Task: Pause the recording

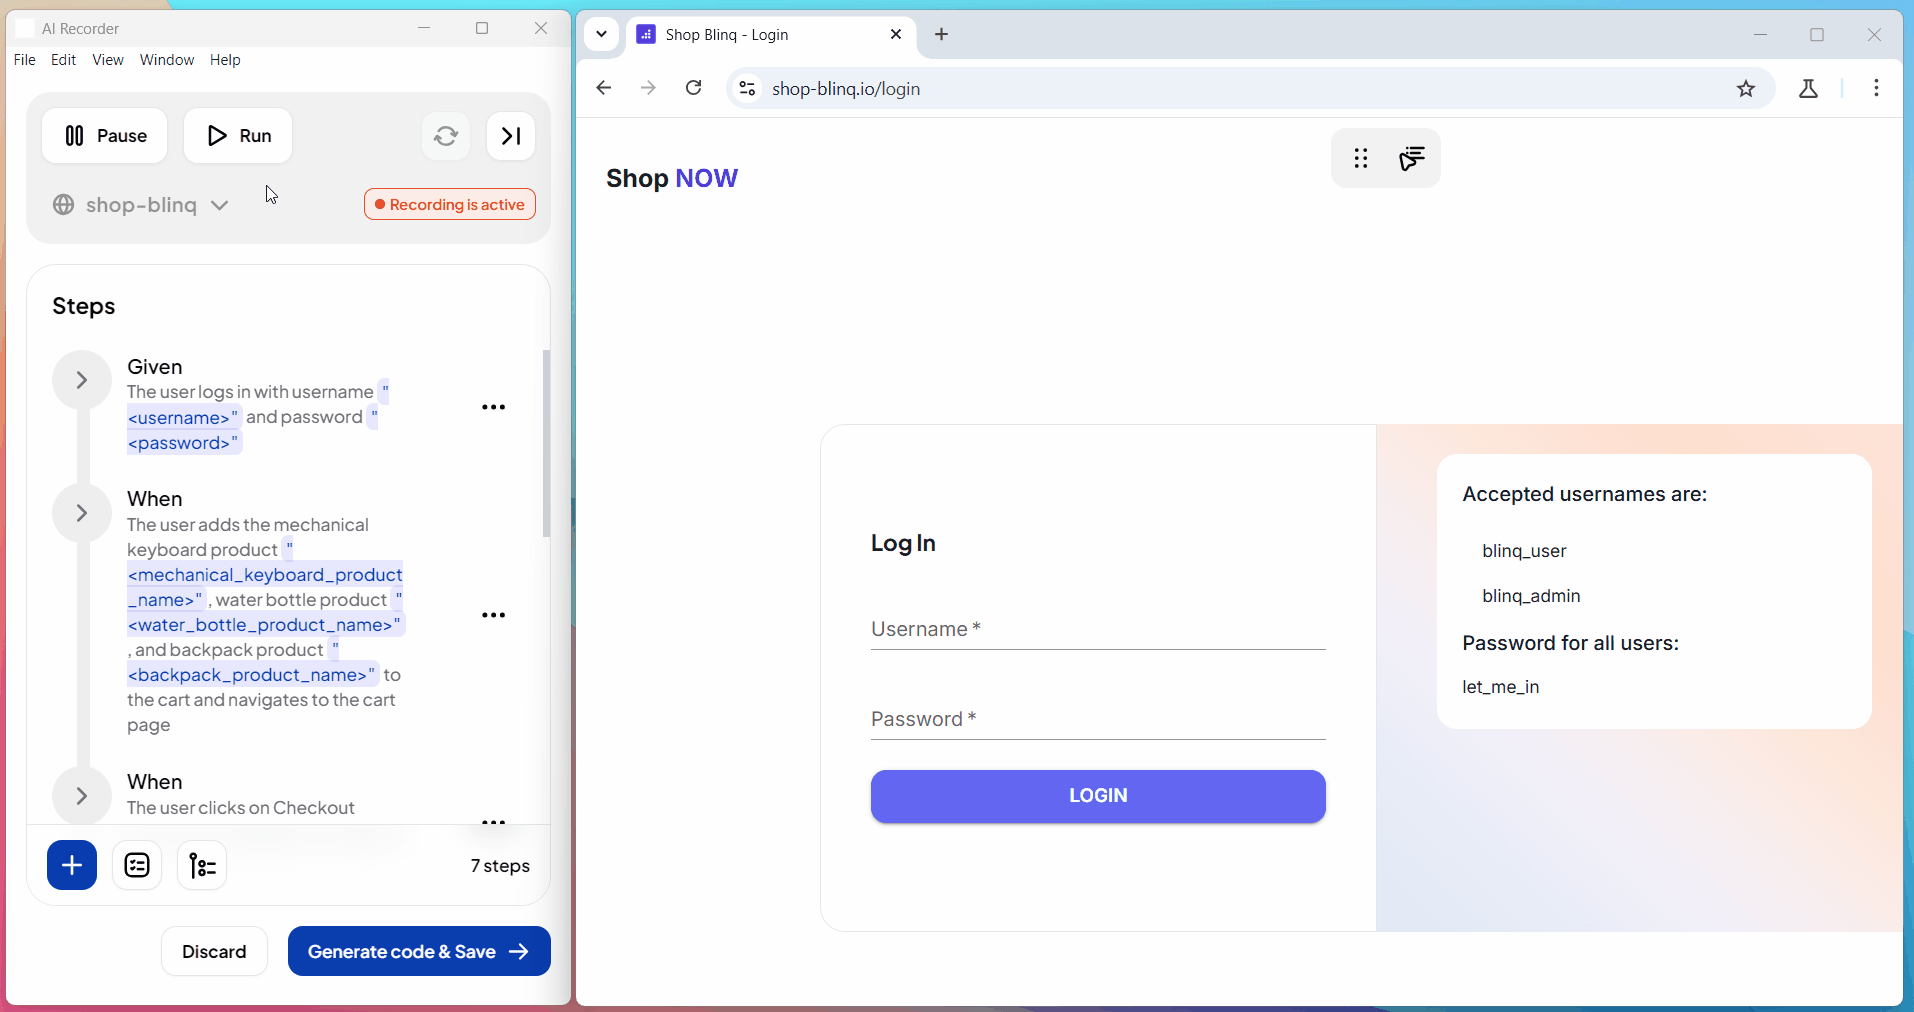Action: [105, 136]
